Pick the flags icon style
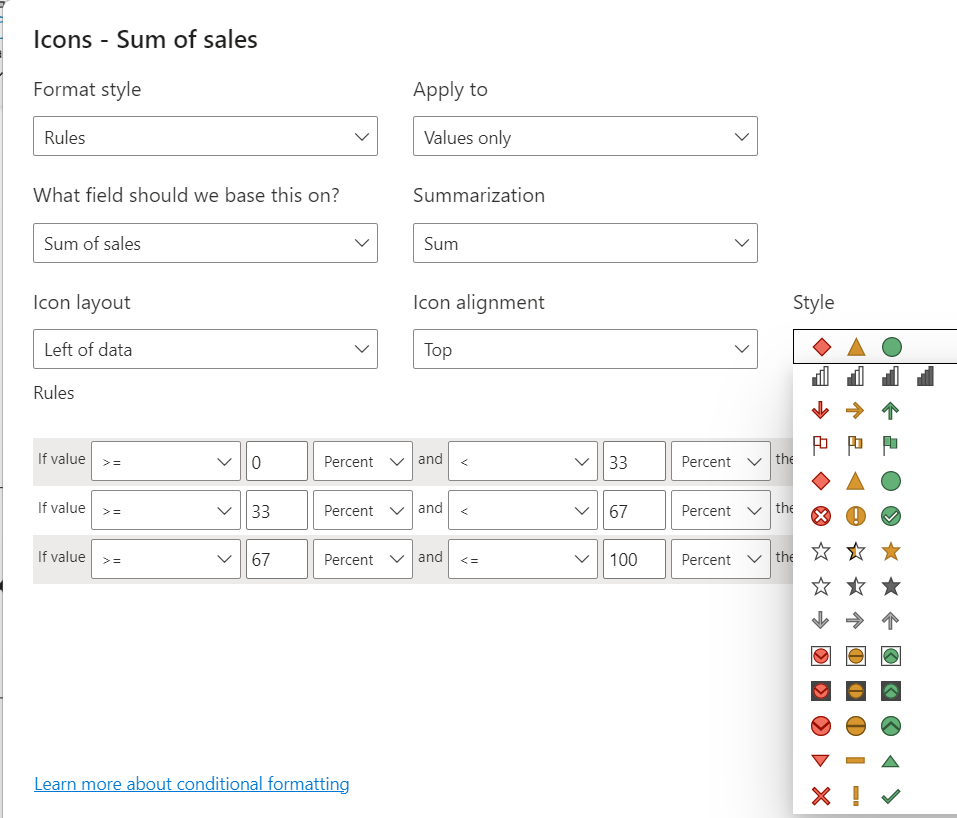Viewport: 957px width, 818px height. 856,445
